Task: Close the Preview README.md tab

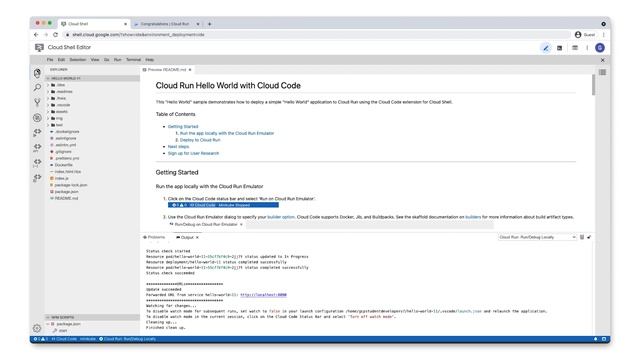Action: click(x=190, y=70)
